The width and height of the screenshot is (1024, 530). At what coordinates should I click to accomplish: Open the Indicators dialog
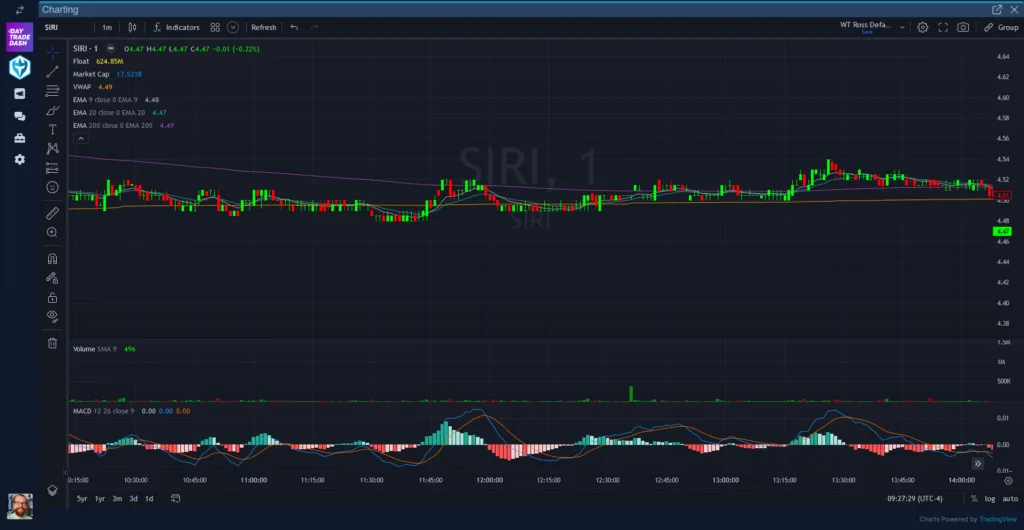(x=176, y=27)
